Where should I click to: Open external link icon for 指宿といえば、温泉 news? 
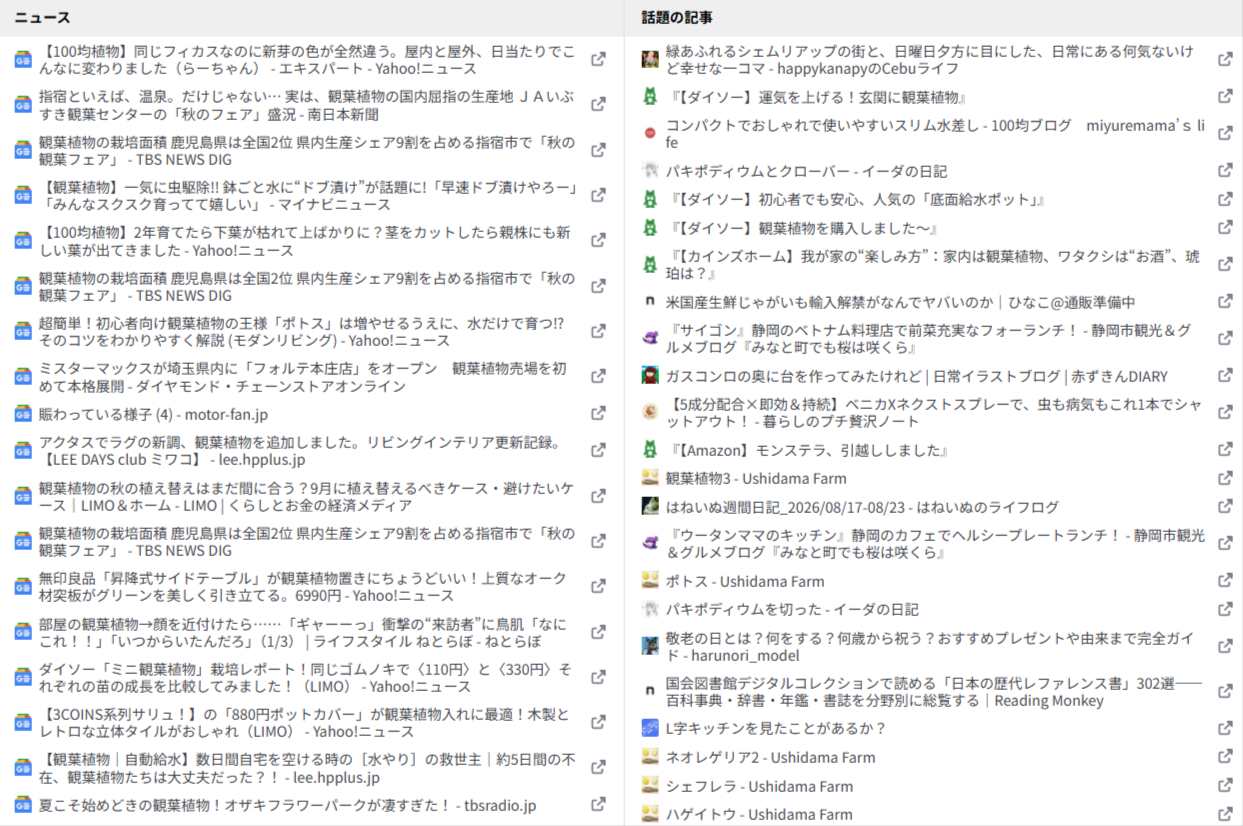(x=598, y=104)
